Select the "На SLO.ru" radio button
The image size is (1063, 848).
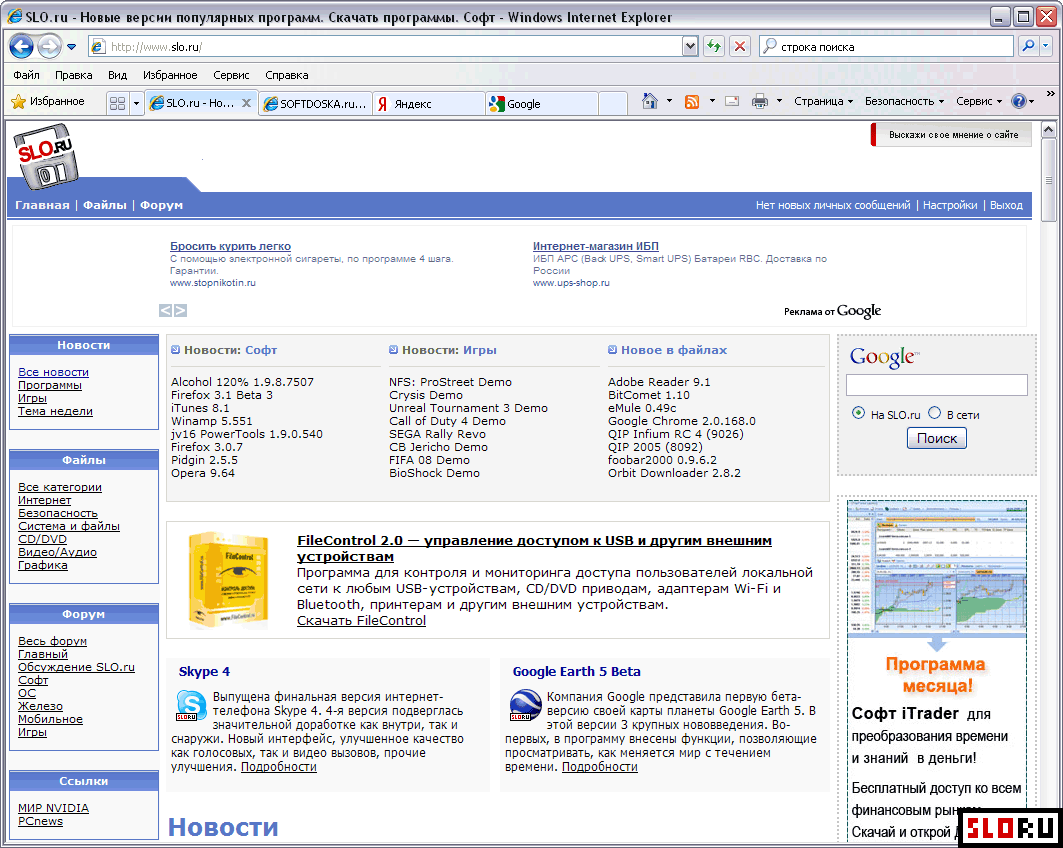coord(858,413)
